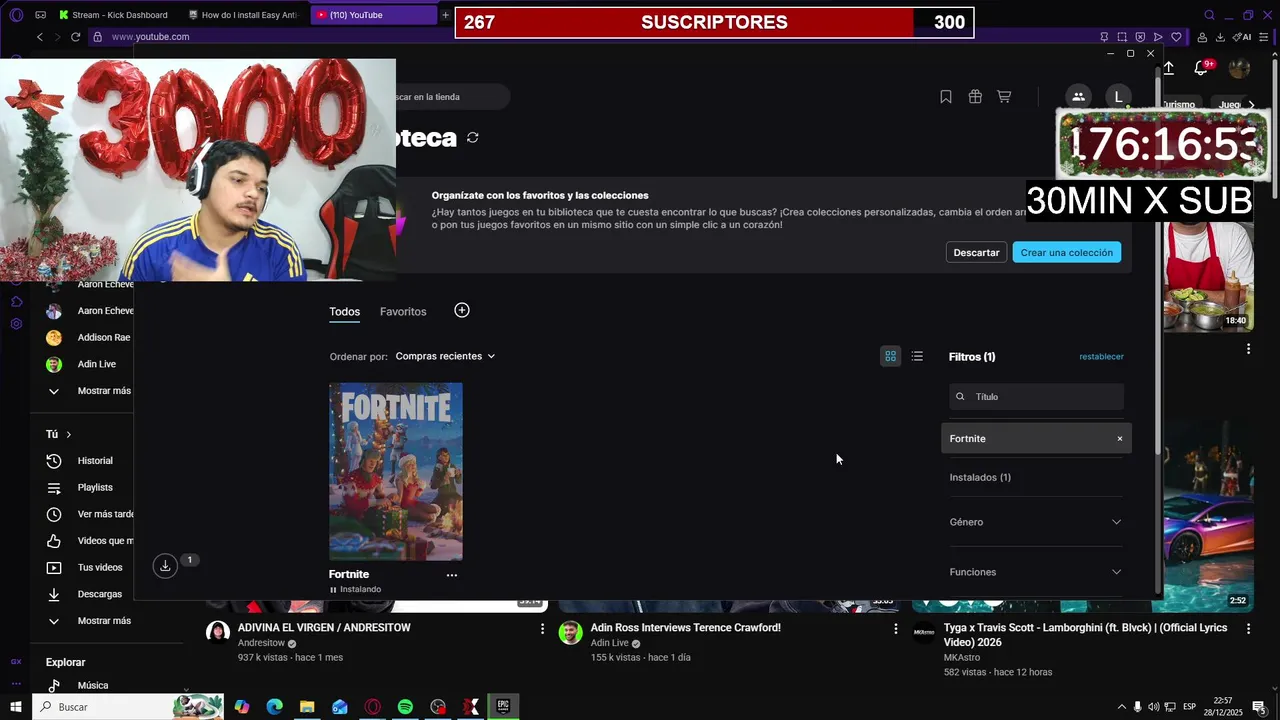Viewport: 1280px width, 720px height.
Task: Open YouTube Historial in the sidebar
Action: pos(95,461)
